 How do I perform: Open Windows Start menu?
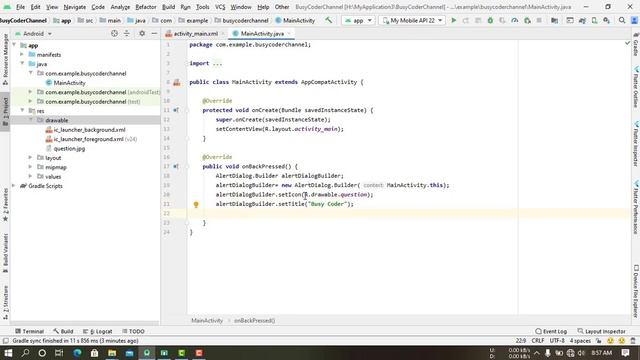tap(8, 353)
